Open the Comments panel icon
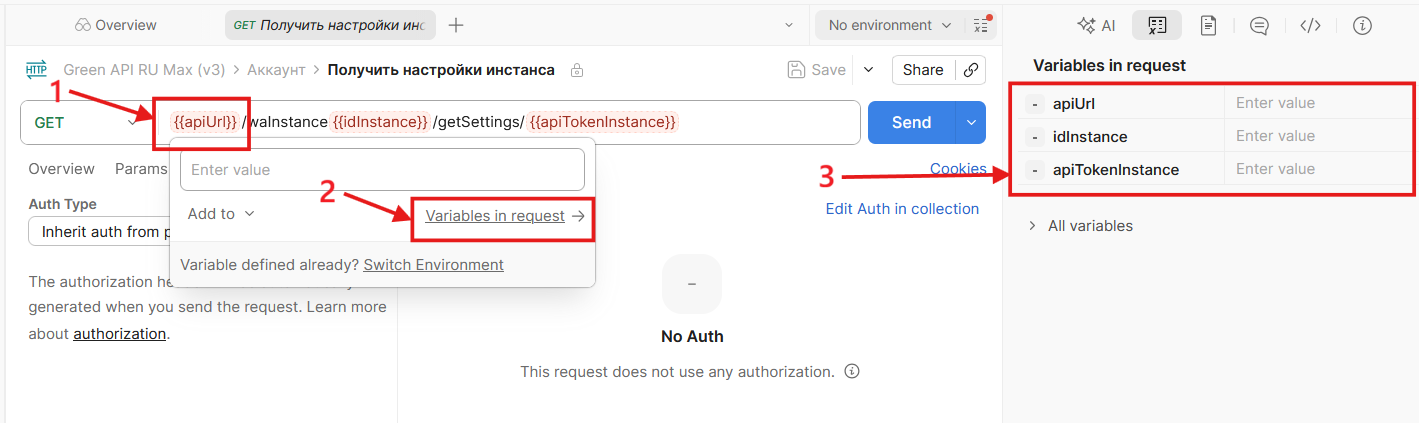1419x423 pixels. [1259, 26]
